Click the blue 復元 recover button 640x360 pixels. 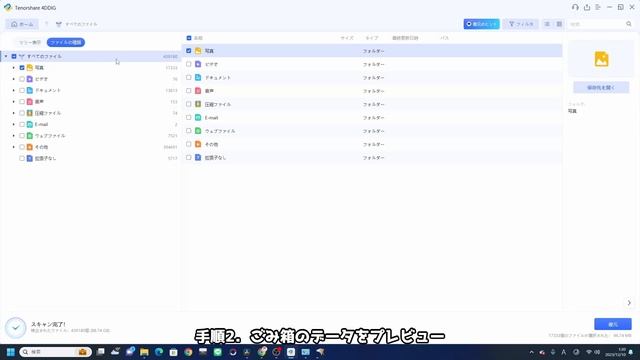click(613, 324)
